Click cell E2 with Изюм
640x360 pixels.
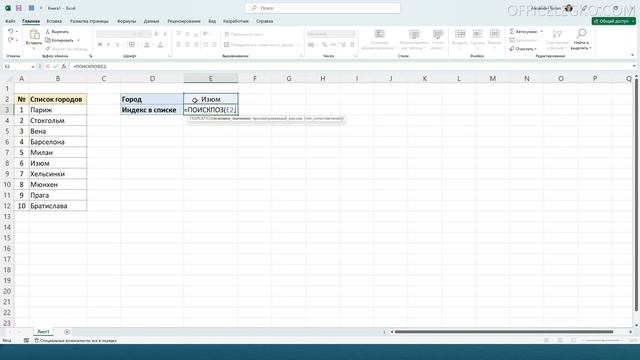[211, 99]
